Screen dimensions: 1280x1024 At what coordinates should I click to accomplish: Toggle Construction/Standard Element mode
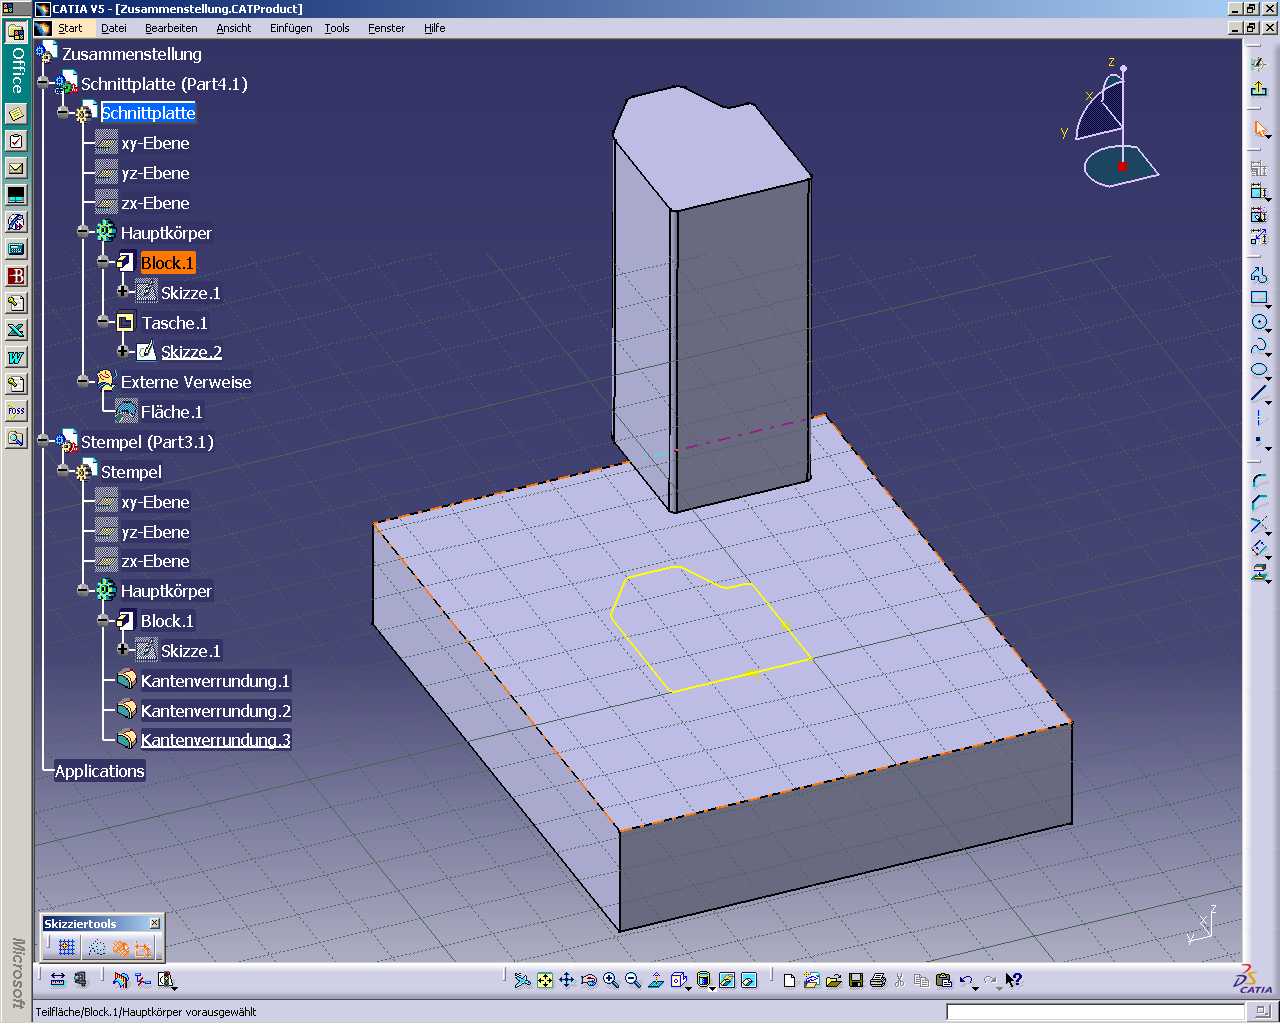[x=96, y=947]
